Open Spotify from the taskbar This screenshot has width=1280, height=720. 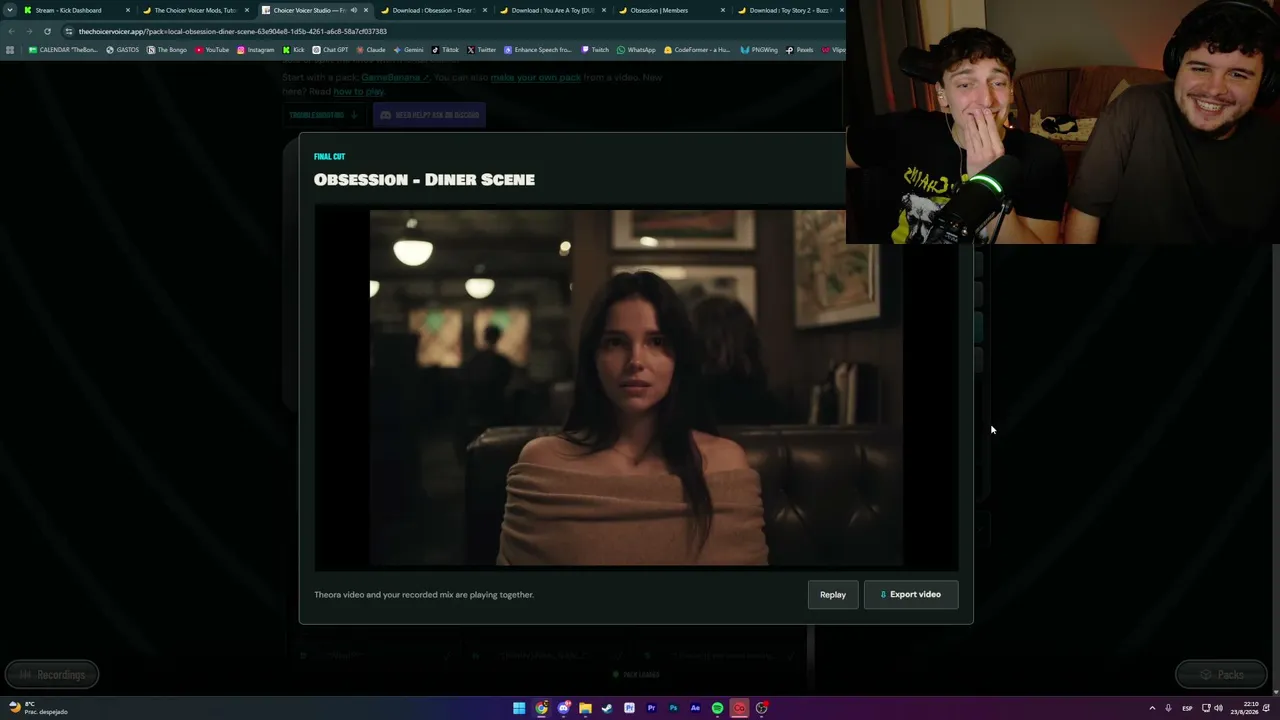(717, 708)
